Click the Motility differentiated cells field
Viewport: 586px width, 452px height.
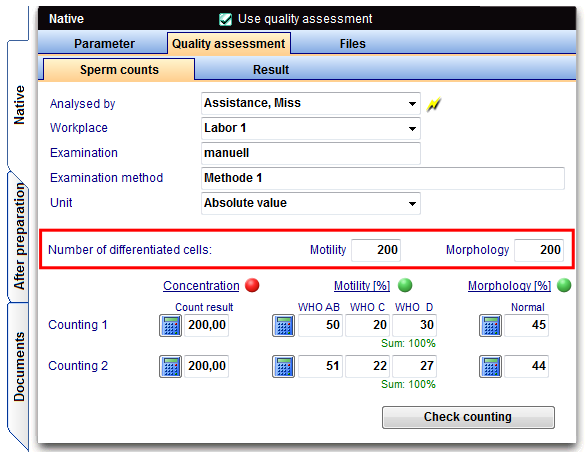pos(376,250)
